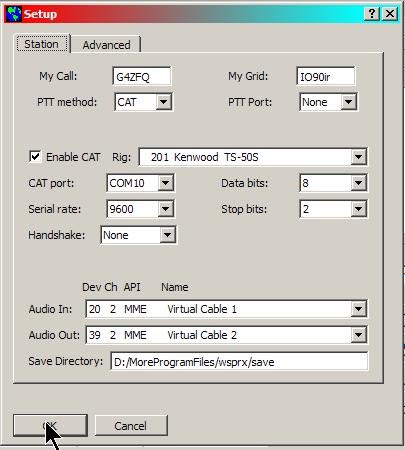The image size is (405, 450).
Task: Click the My Call input field
Action: (142, 76)
